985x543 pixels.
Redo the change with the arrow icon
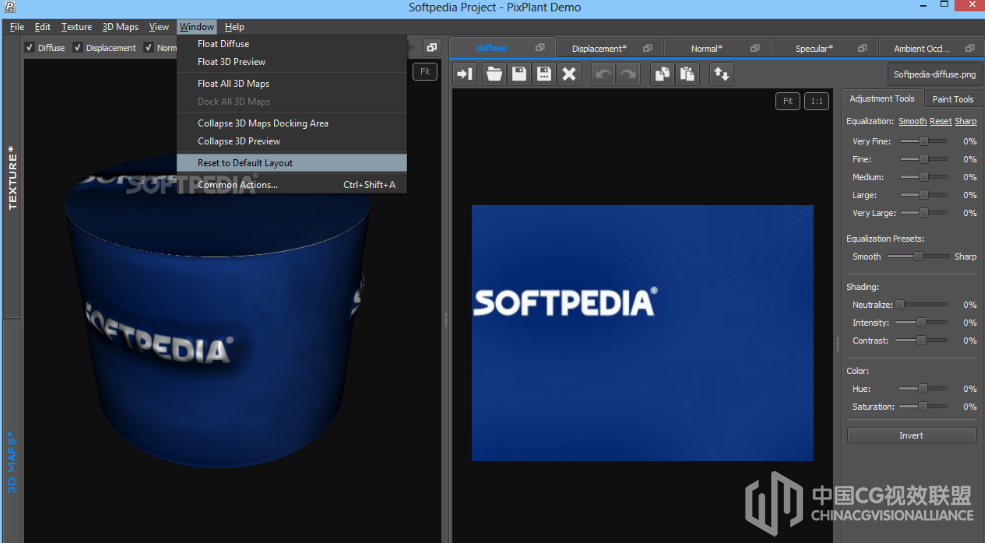(x=628, y=74)
